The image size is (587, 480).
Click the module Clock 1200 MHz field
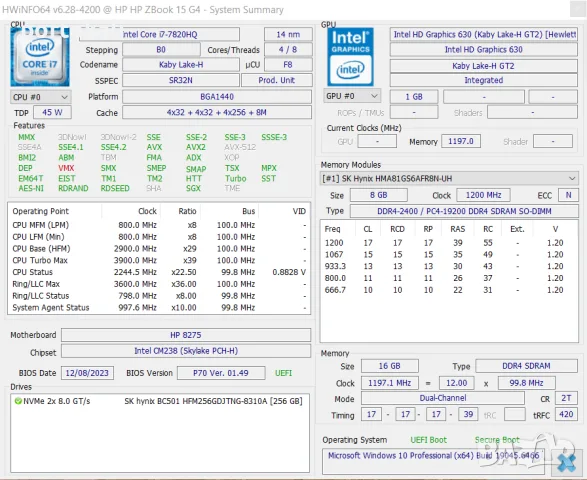pos(483,195)
